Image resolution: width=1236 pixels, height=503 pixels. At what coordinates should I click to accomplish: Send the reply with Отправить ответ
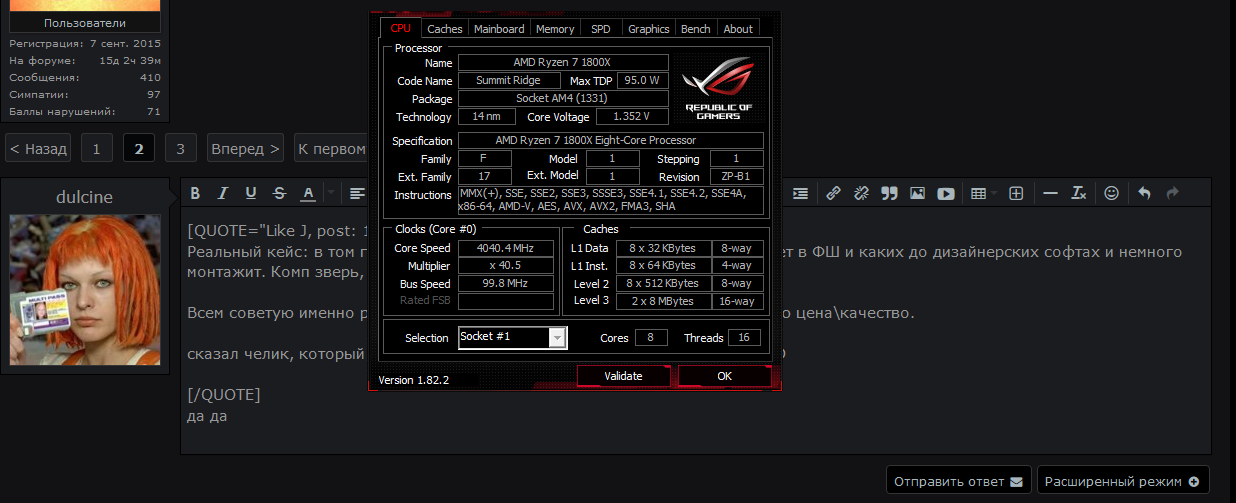pyautogui.click(x=958, y=480)
